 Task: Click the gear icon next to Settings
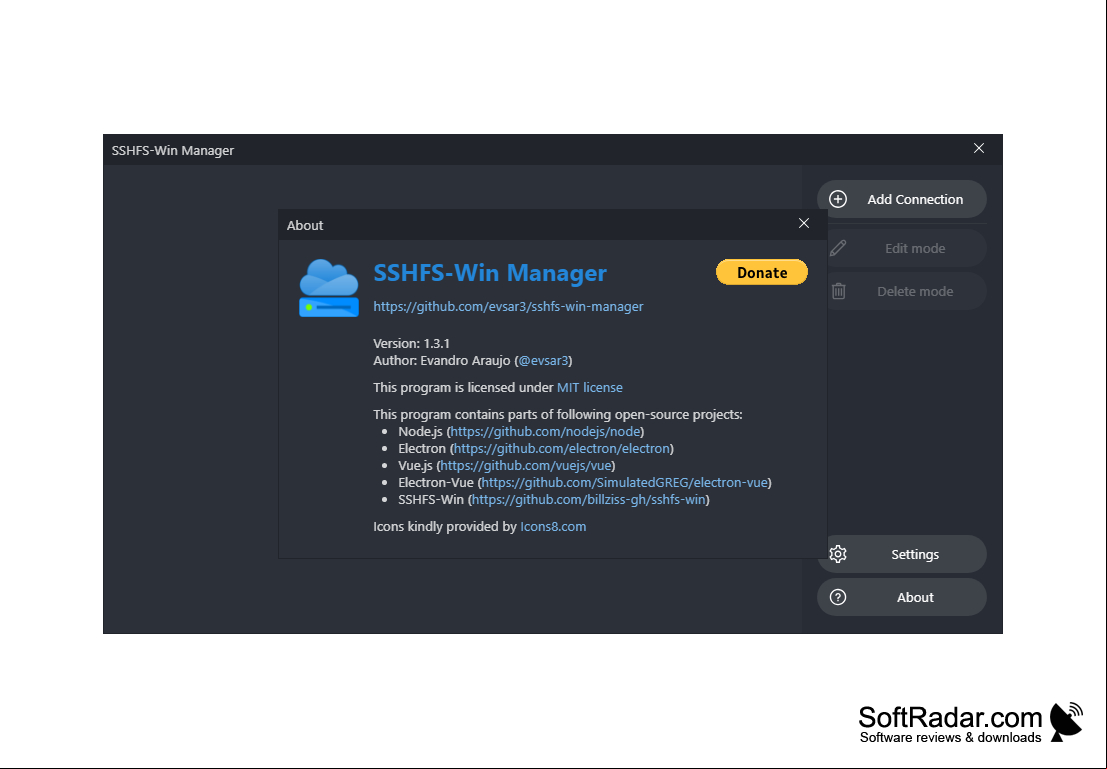838,554
